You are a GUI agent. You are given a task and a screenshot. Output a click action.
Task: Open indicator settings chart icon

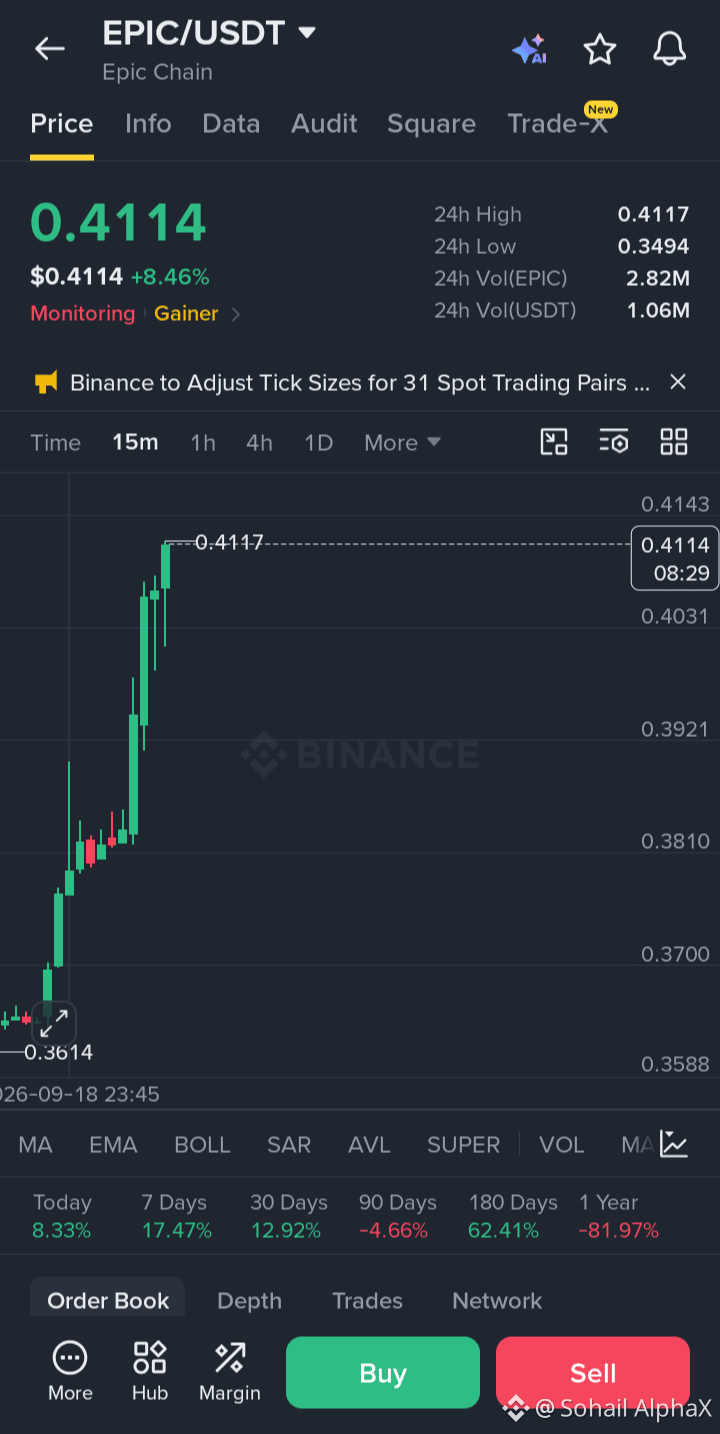click(674, 1144)
